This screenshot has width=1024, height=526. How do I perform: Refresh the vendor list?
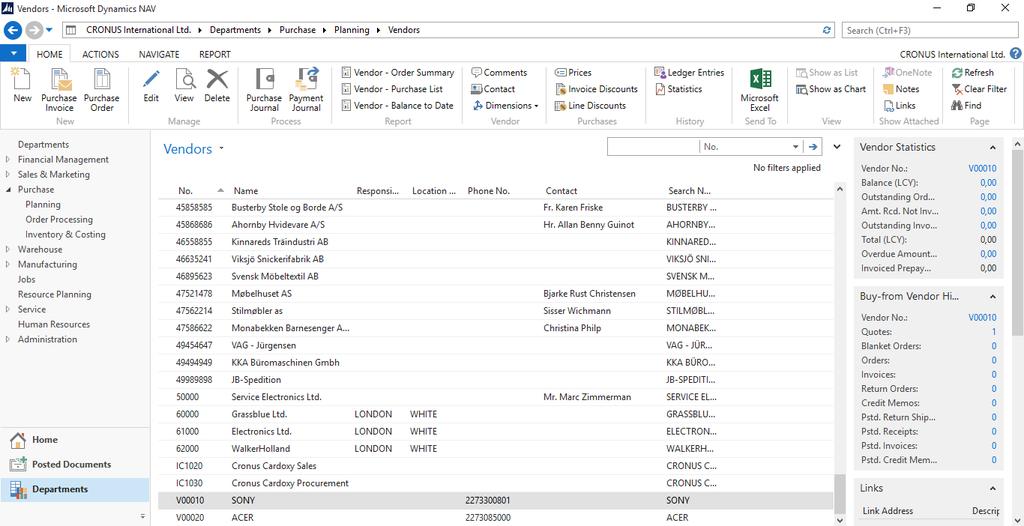pyautogui.click(x=972, y=73)
